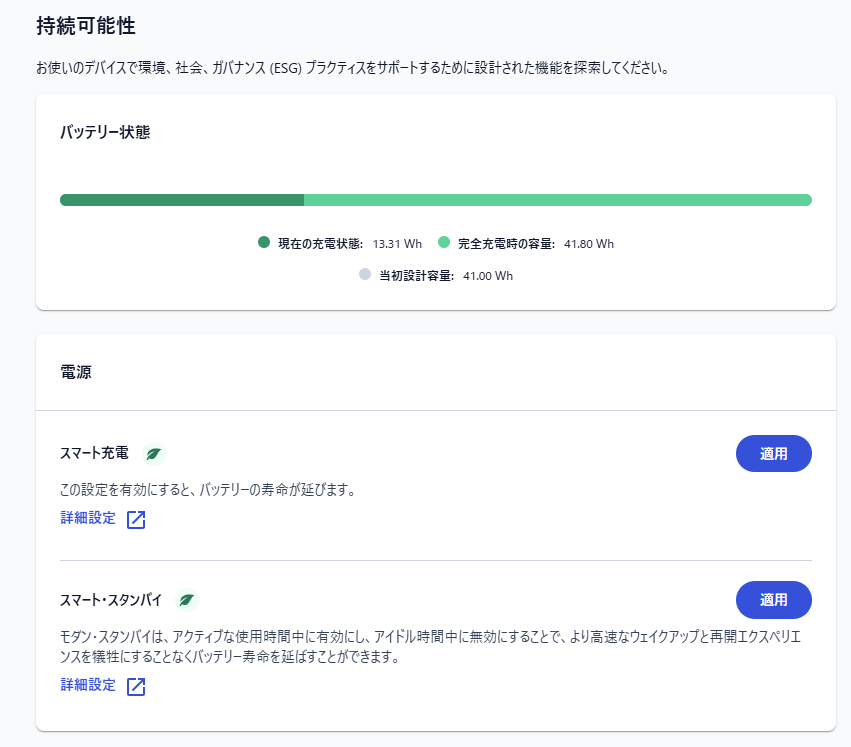The height and width of the screenshot is (747, 851).
Task: Click the 電源 section header
Action: 77,372
